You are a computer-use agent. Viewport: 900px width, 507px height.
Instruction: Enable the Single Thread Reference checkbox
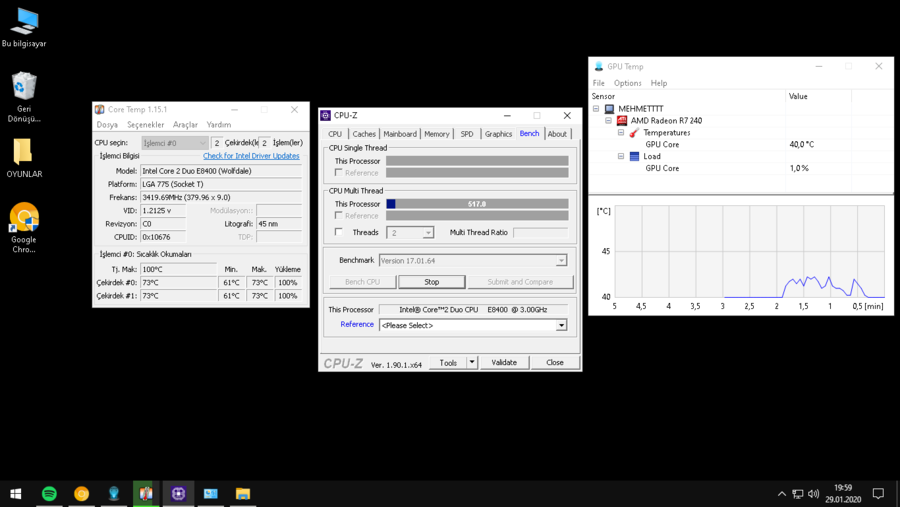click(x=339, y=172)
